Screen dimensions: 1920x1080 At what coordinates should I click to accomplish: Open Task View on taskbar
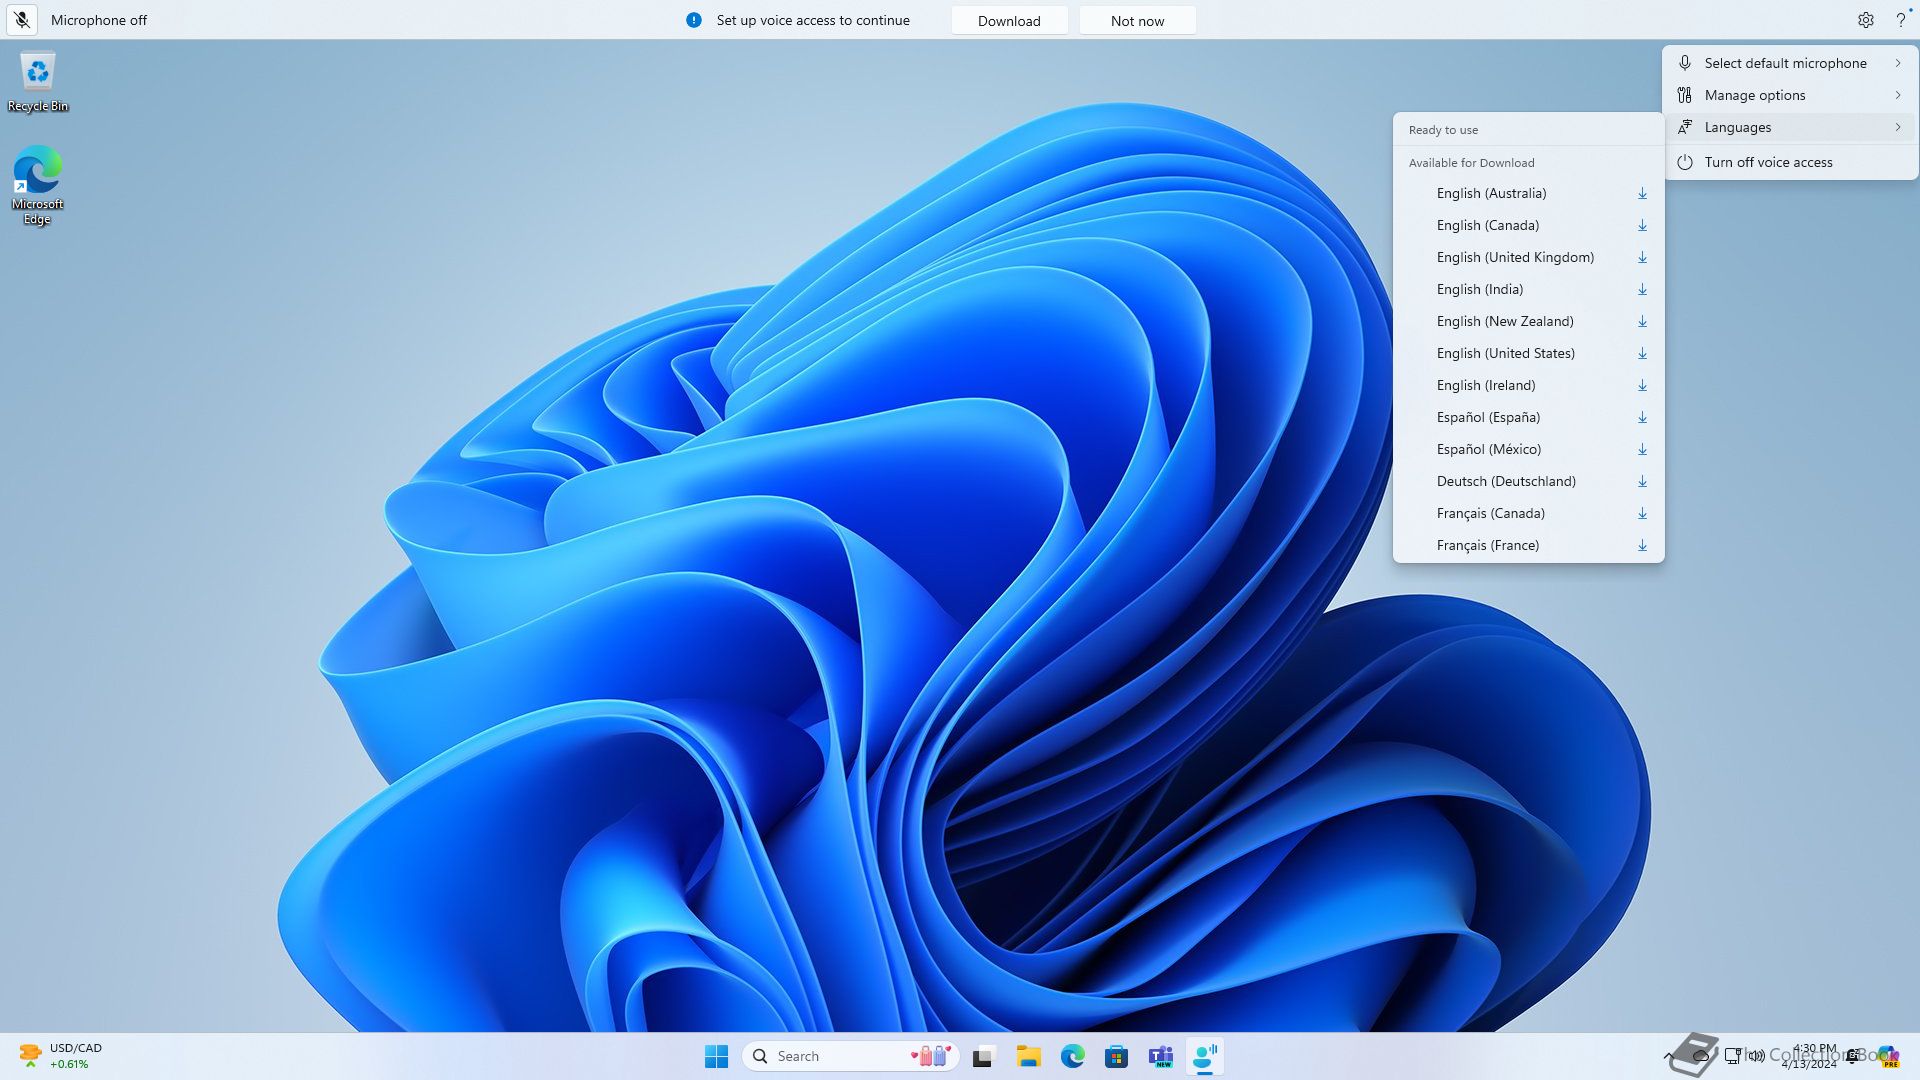pyautogui.click(x=984, y=1056)
